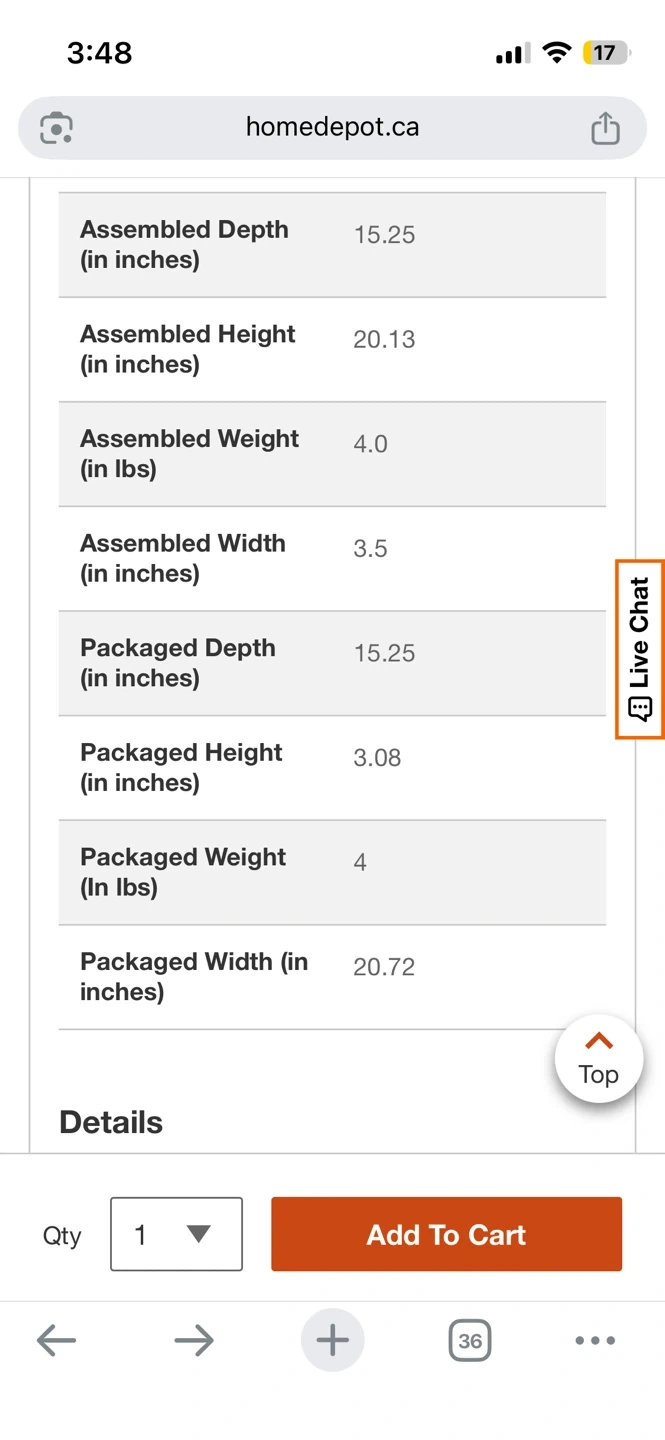
Task: Tap the battery indicator in status bar
Action: 605,53
